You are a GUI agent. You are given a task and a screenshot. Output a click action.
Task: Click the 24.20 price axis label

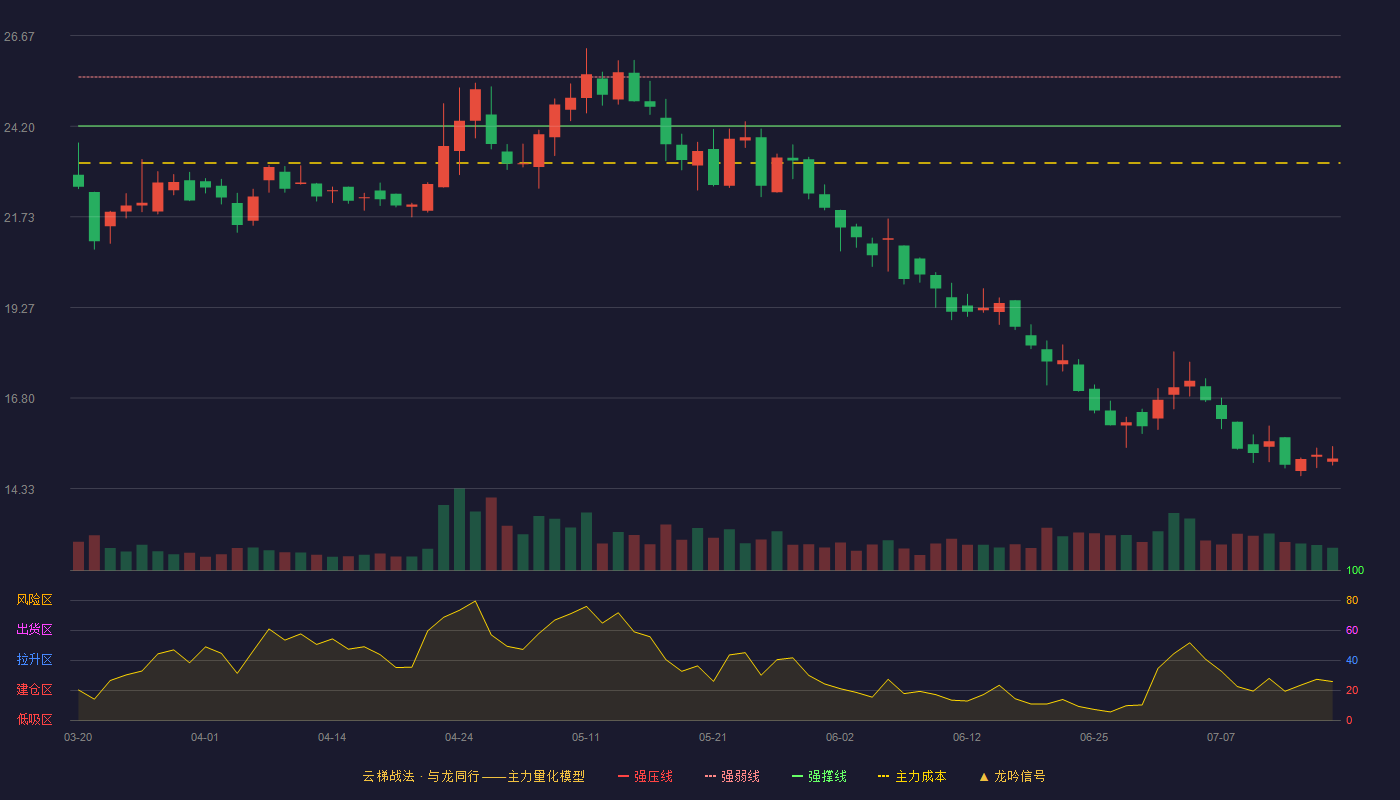click(x=19, y=128)
